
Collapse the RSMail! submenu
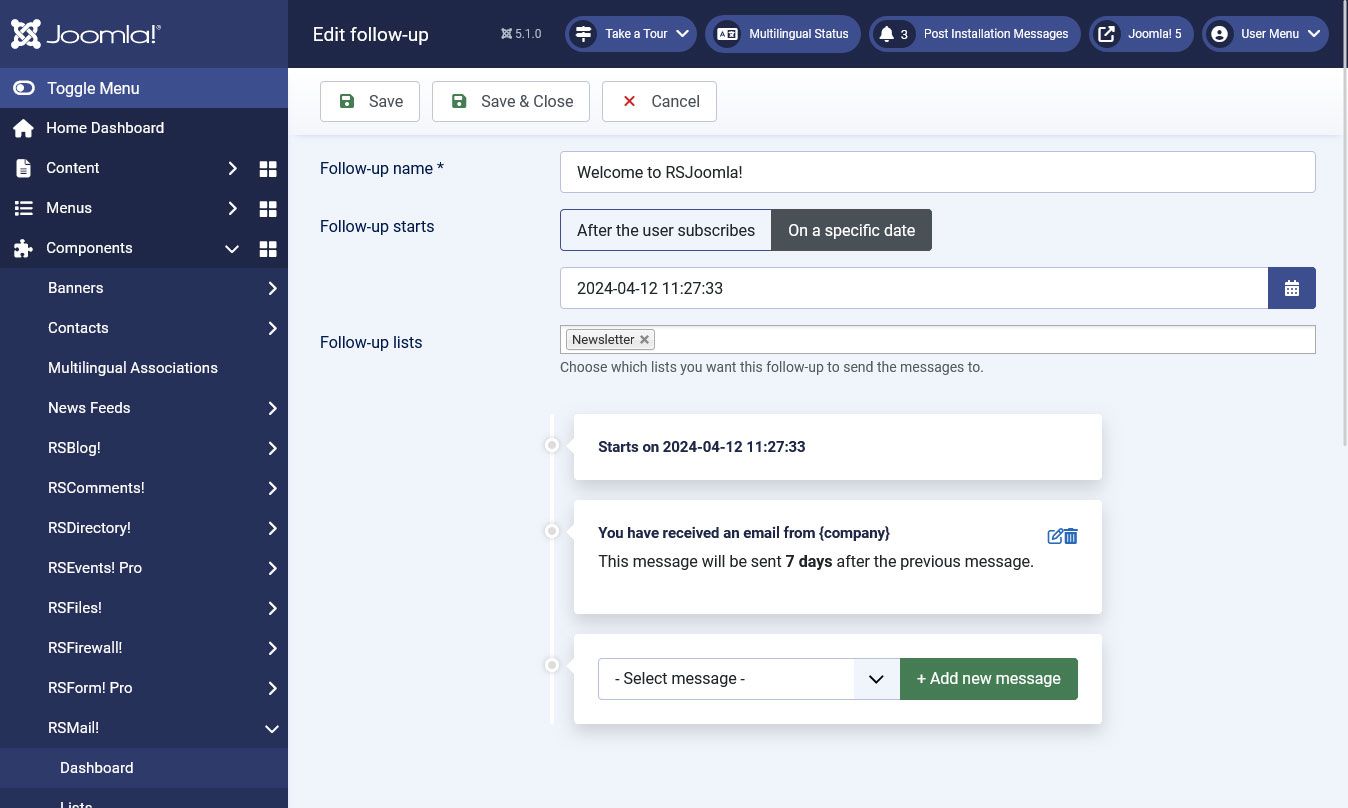click(272, 728)
